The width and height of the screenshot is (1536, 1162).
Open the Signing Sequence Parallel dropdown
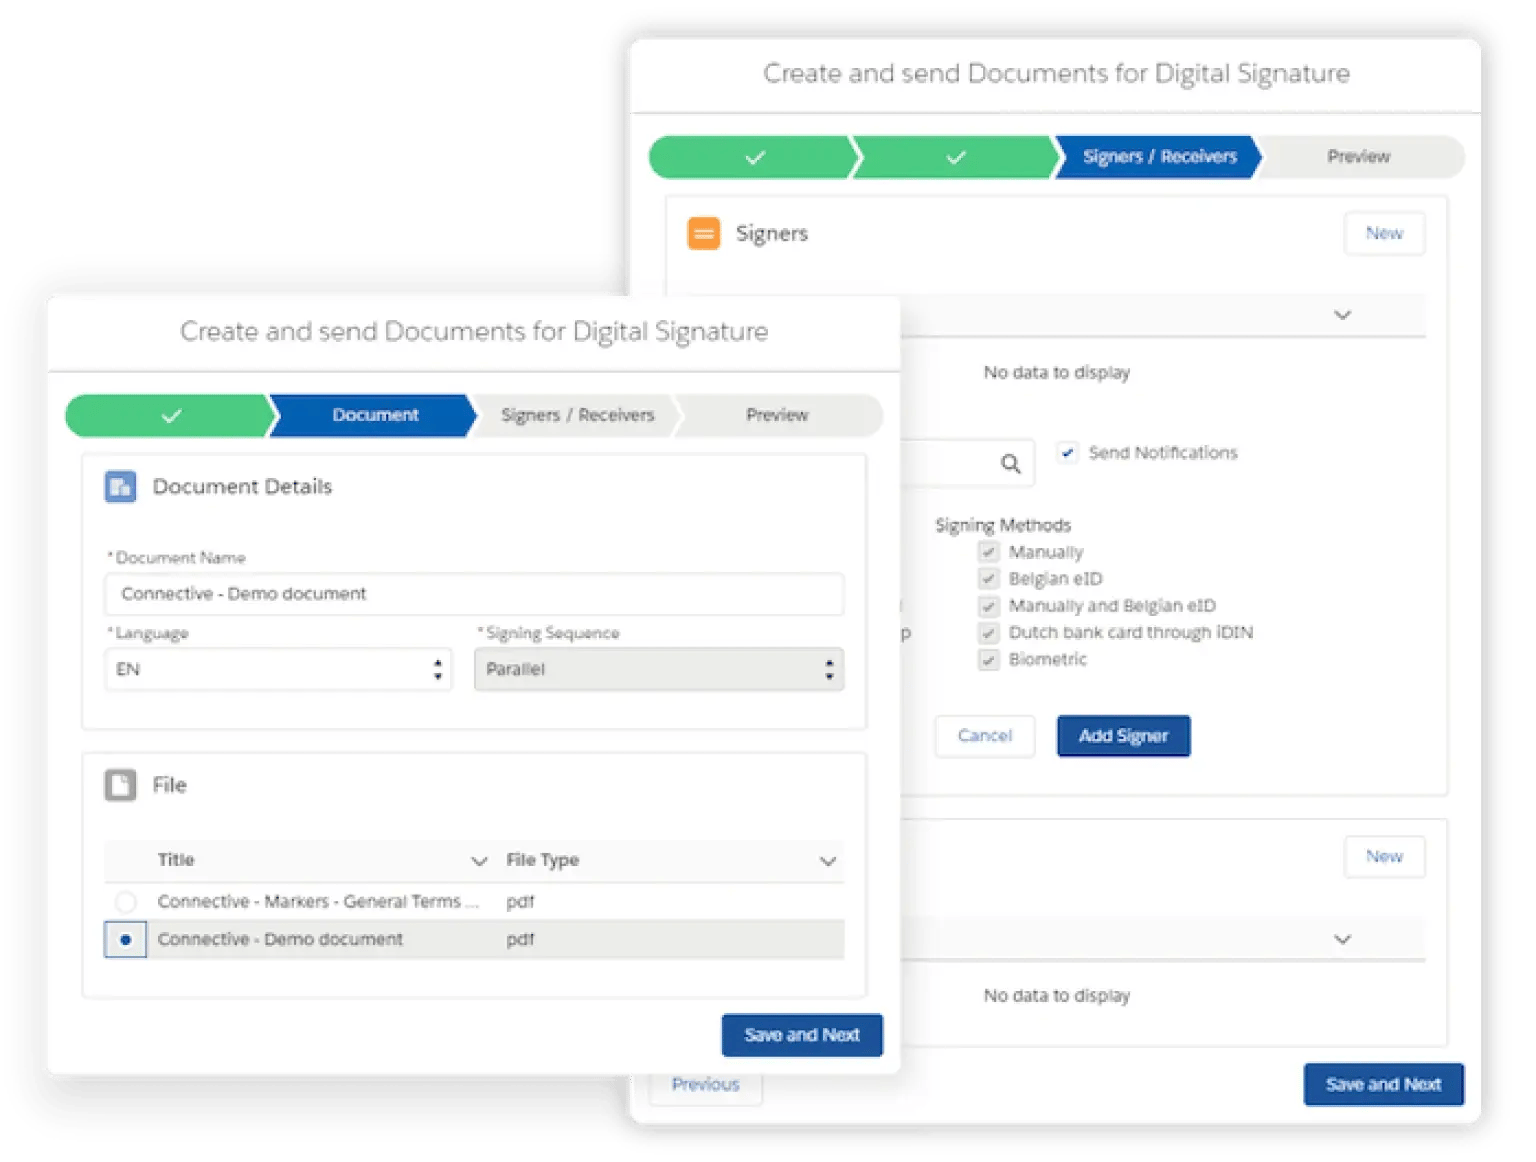[659, 670]
